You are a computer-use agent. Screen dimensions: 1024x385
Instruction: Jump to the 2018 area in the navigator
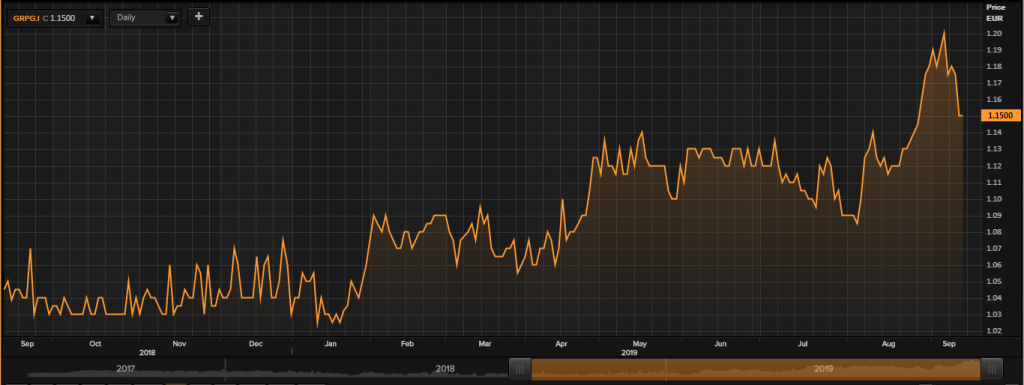[x=445, y=369]
